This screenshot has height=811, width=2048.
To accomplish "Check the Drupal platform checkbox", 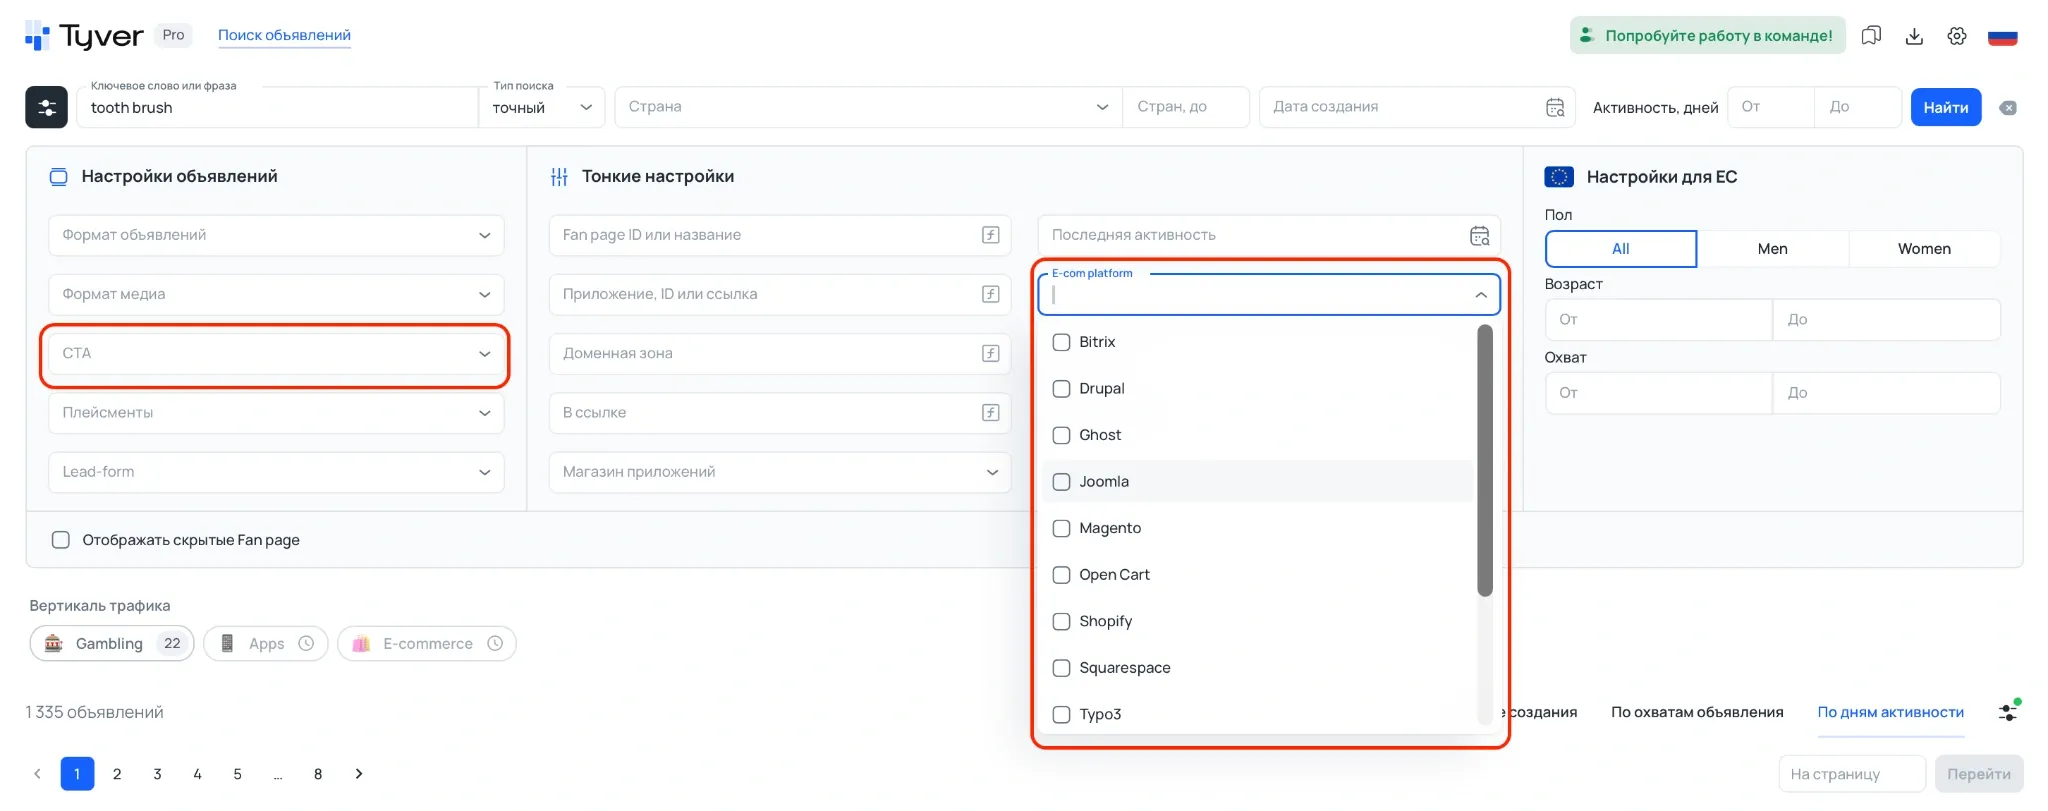I will pyautogui.click(x=1061, y=388).
